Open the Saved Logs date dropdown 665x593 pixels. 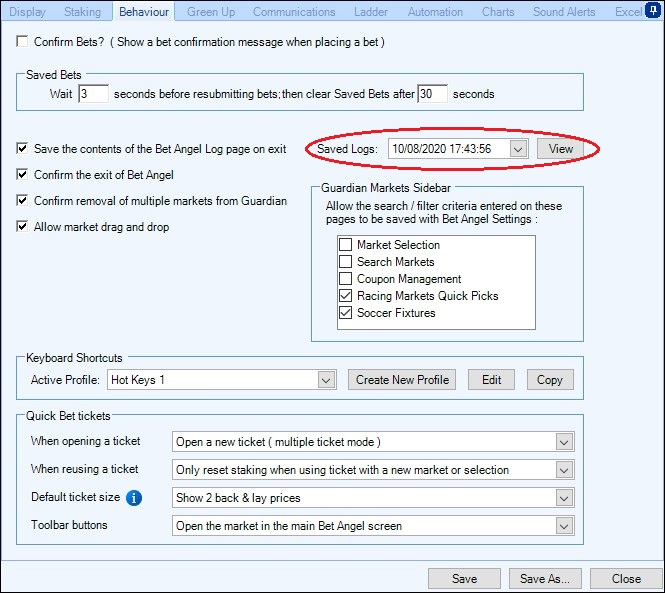[518, 149]
